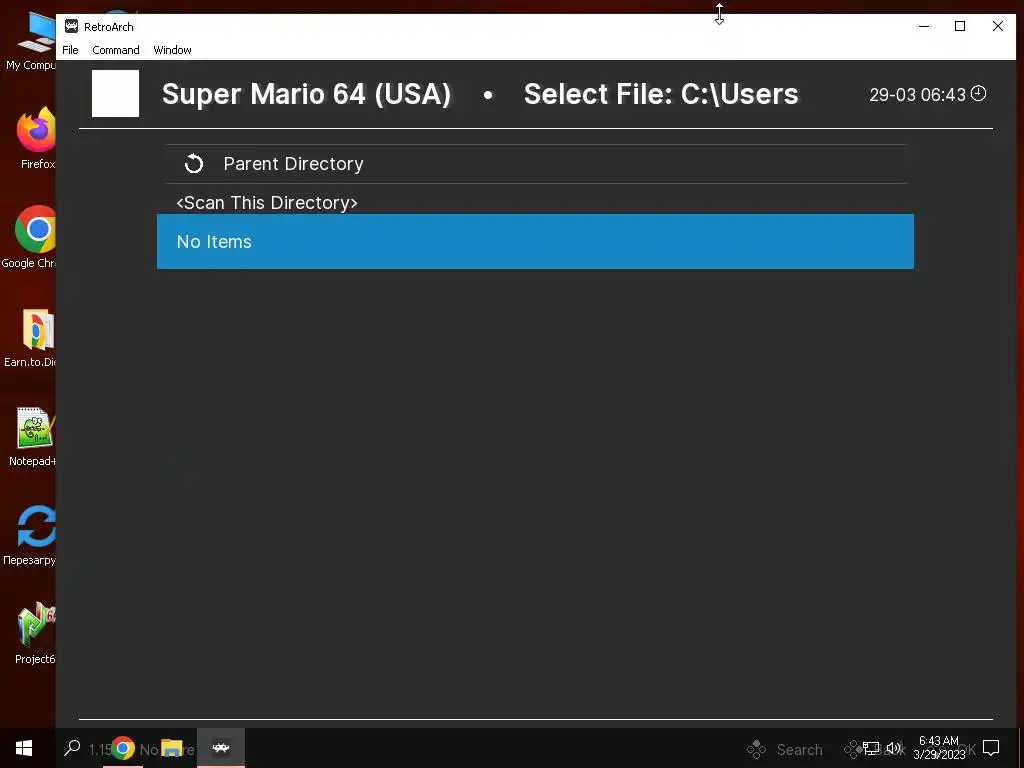The height and width of the screenshot is (768, 1024).
Task: Click the Search hint controller icon
Action: [756, 750]
